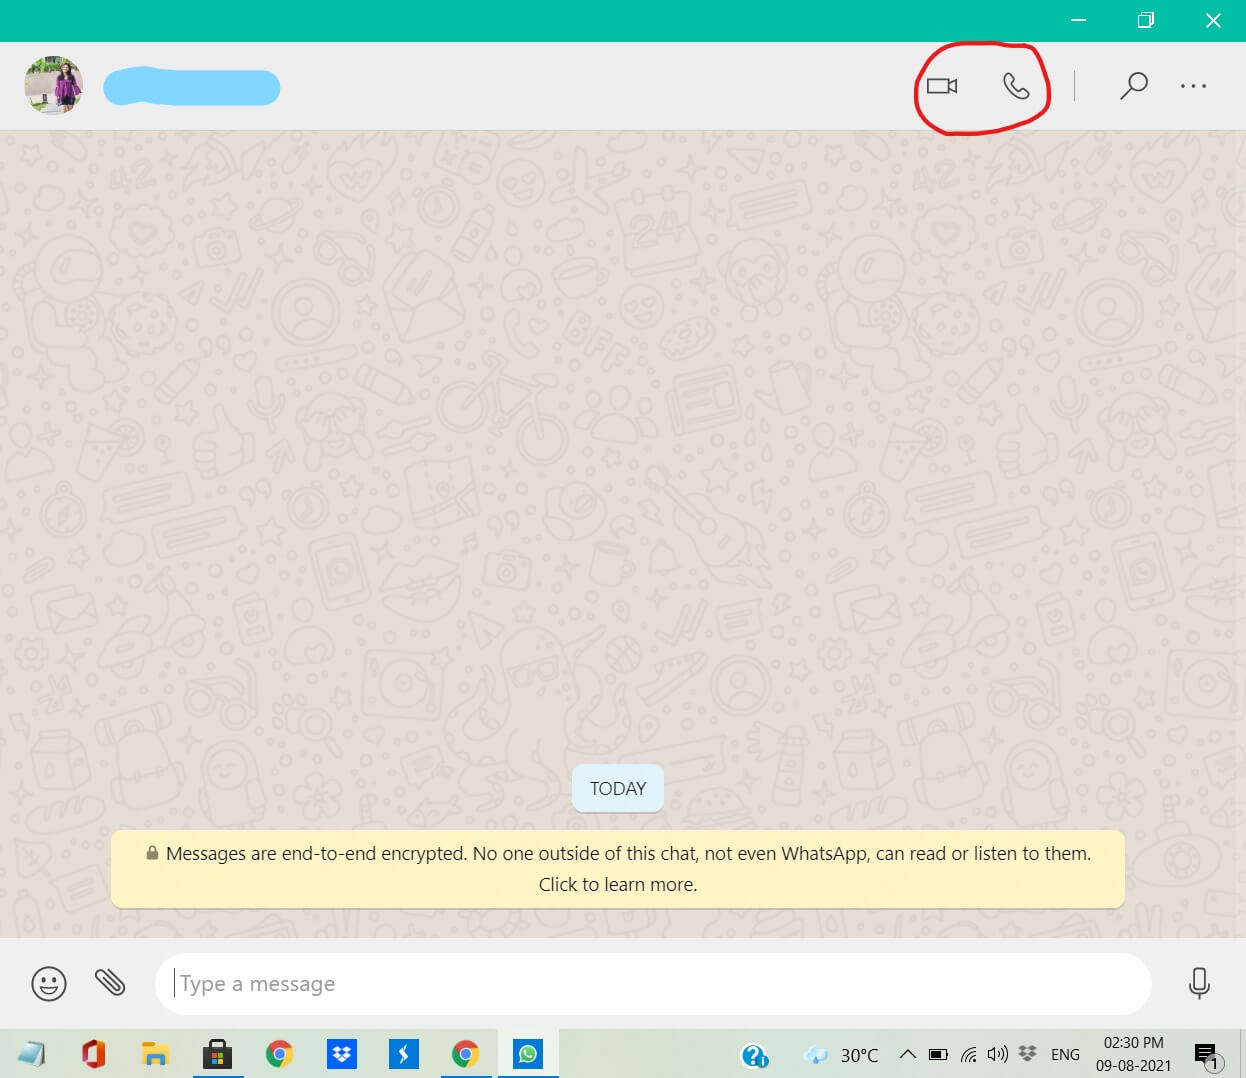The width and height of the screenshot is (1246, 1078).
Task: Launch Microsoft Office from the taskbar
Action: (x=94, y=1054)
